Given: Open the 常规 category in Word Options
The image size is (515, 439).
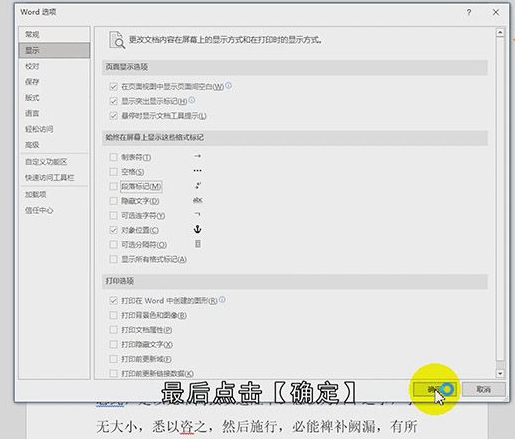Looking at the screenshot, I should [x=54, y=34].
